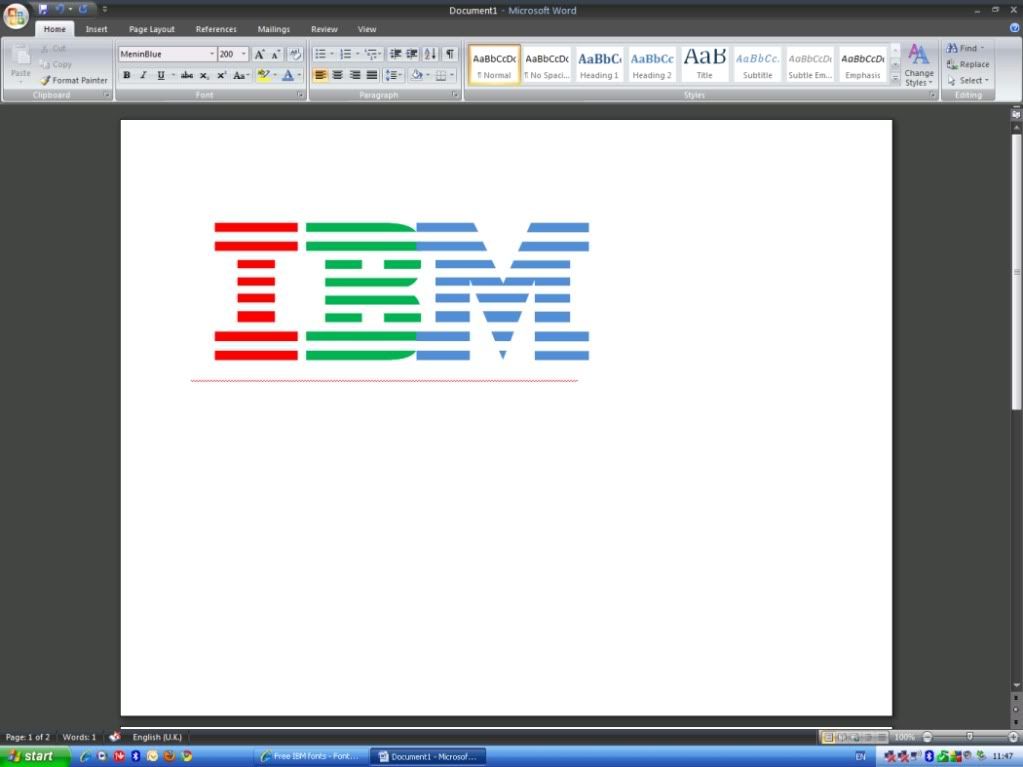Open the font size dropdown
Image resolution: width=1023 pixels, height=767 pixels.
click(x=244, y=54)
